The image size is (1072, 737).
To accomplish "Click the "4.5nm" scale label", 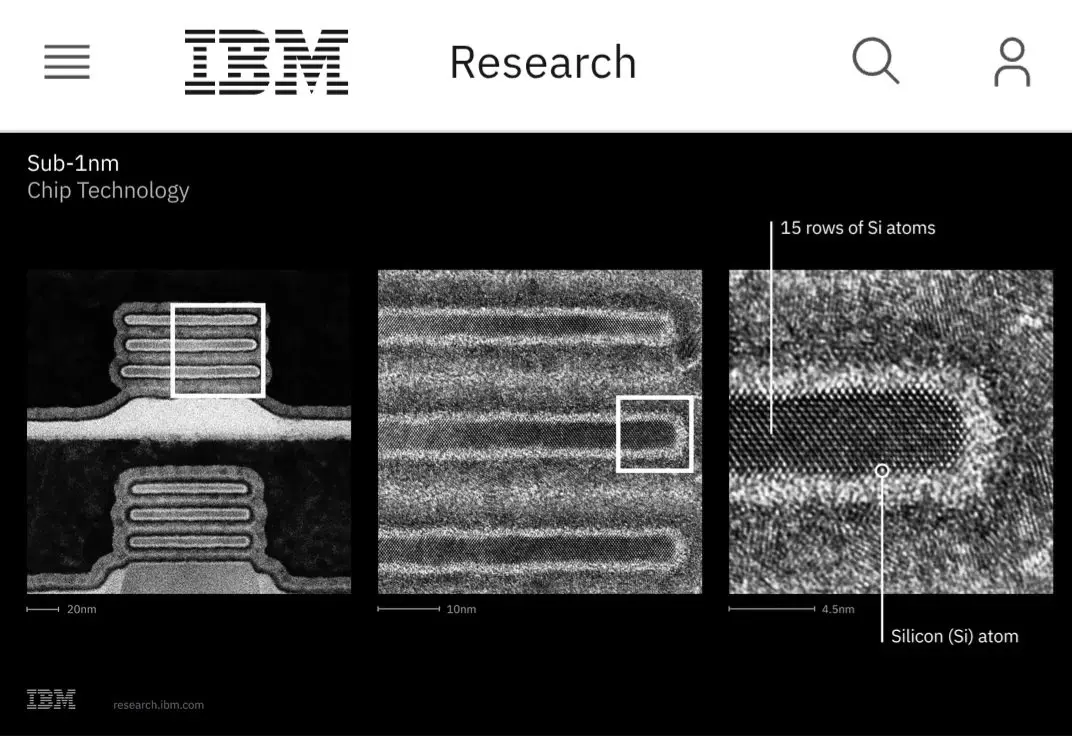I will tap(838, 609).
